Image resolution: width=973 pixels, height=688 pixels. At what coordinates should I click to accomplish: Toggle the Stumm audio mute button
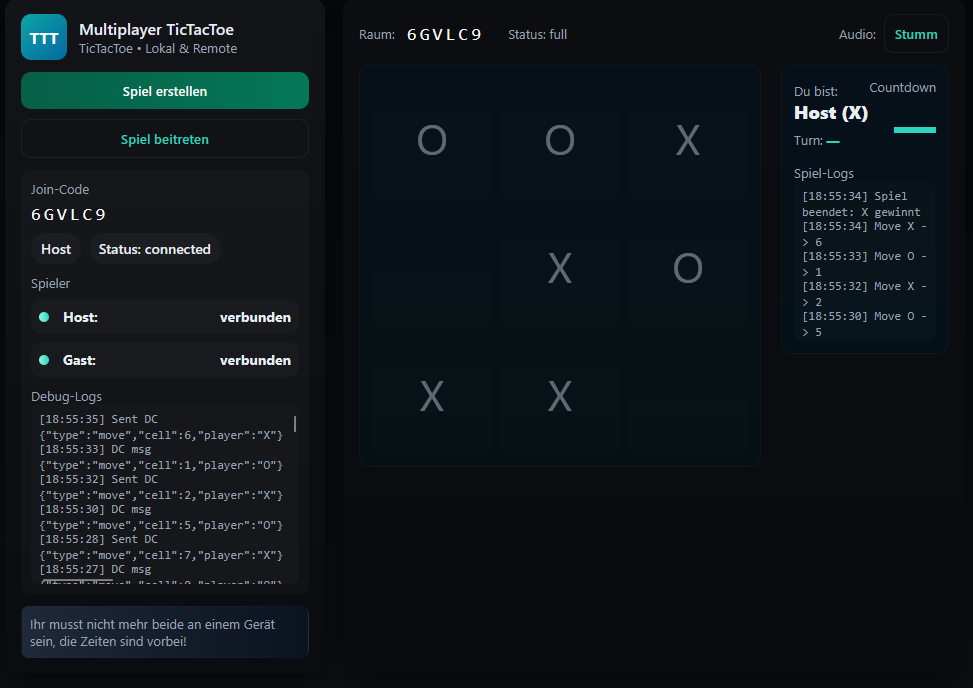(x=916, y=34)
